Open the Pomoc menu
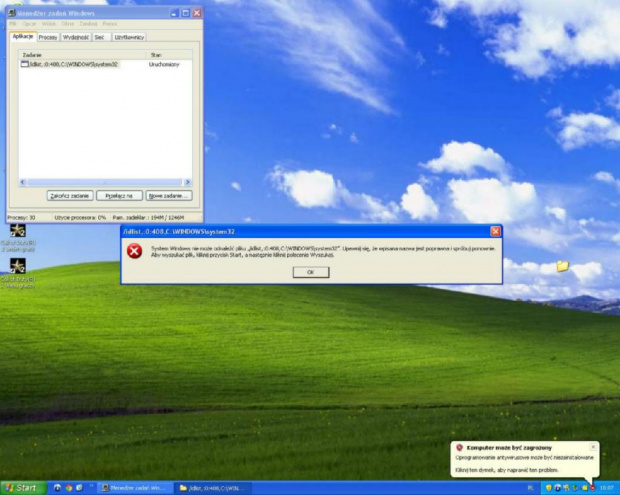Viewport: 620px width, 495px height. [110, 24]
